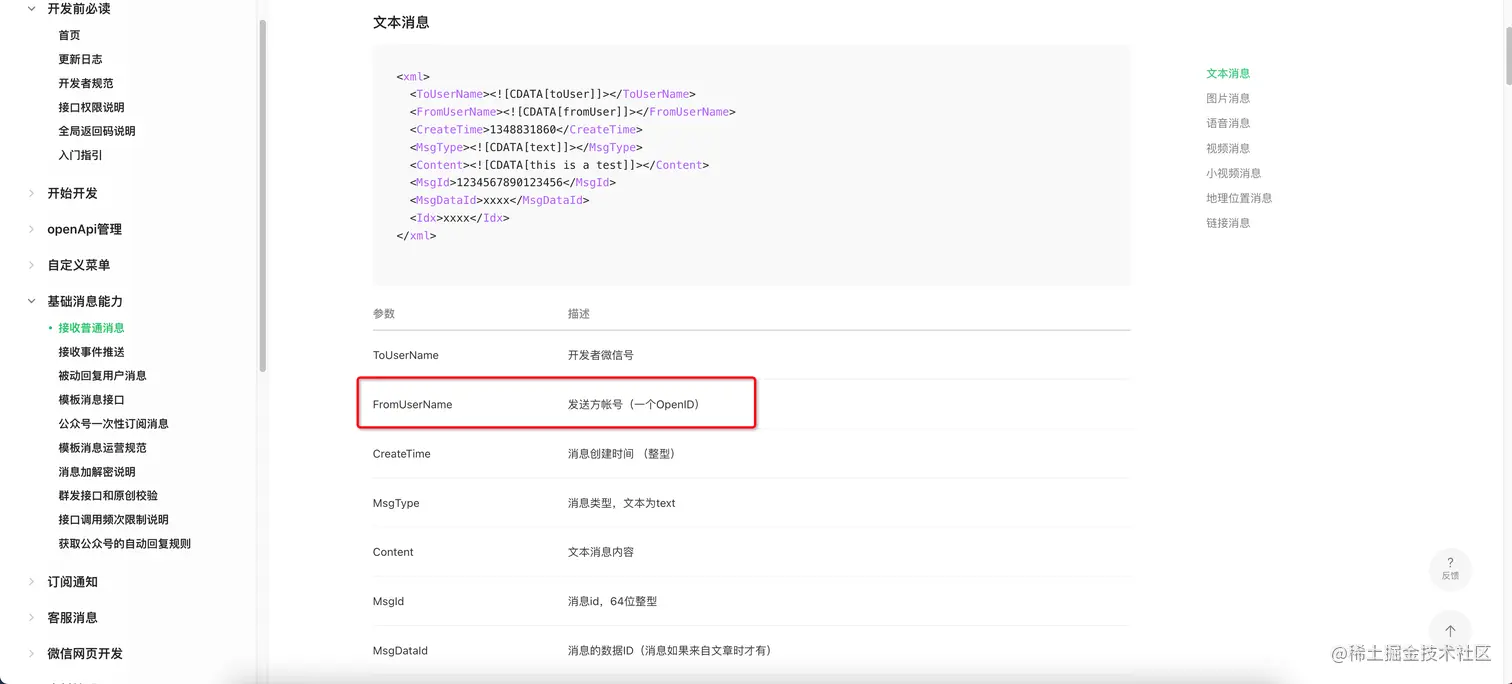
Task: Jump to 图片消息 in the page outline
Action: point(1228,98)
